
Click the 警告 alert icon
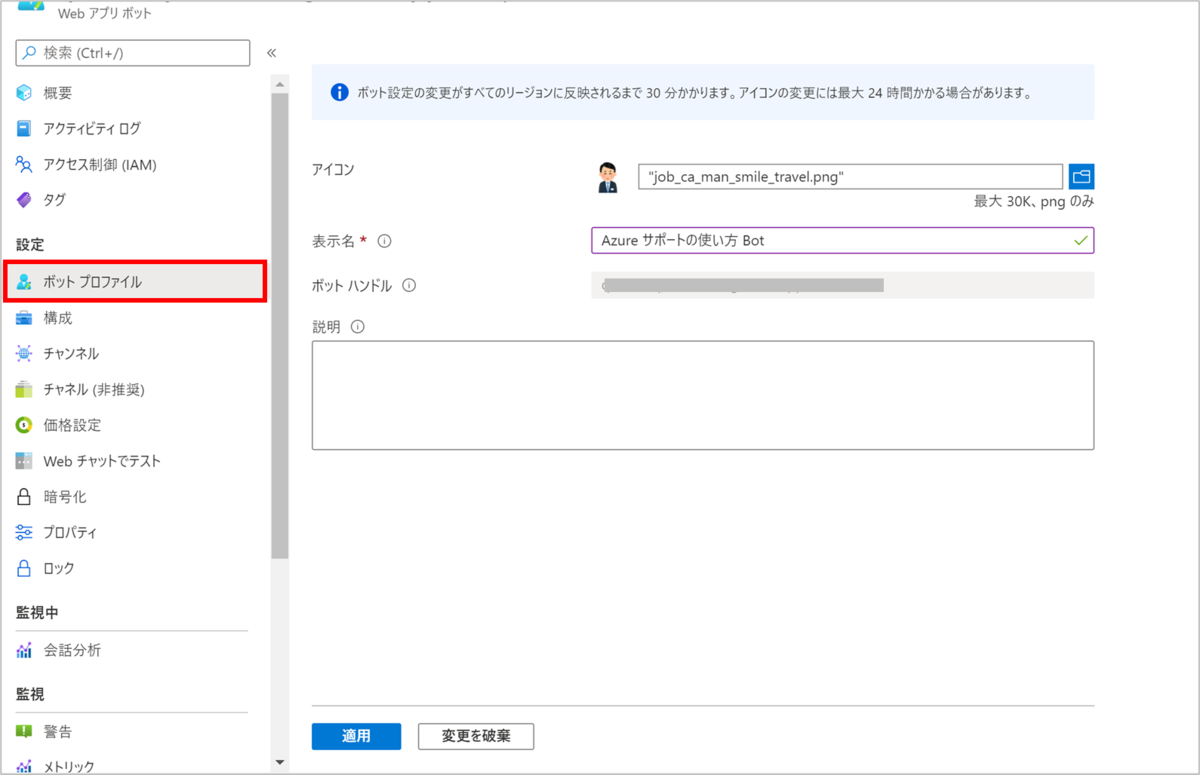click(x=24, y=732)
